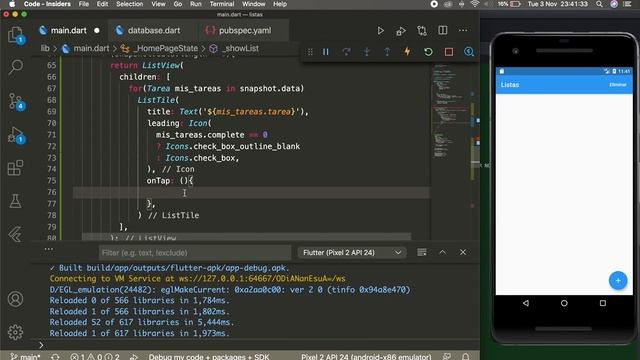The height and width of the screenshot is (360, 640).
Task: Click errors and warnings status item
Action: [95, 357]
